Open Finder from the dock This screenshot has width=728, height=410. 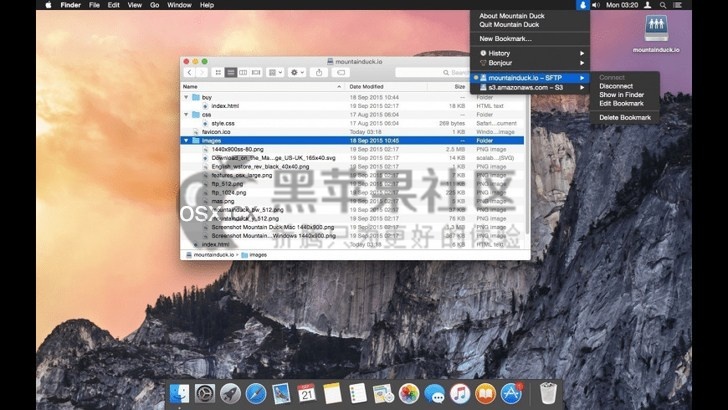(179, 394)
